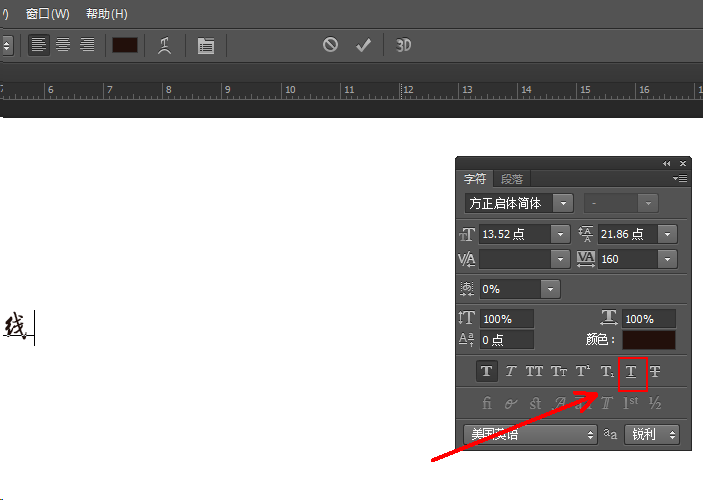Click the tracking VA icon label

click(586, 259)
